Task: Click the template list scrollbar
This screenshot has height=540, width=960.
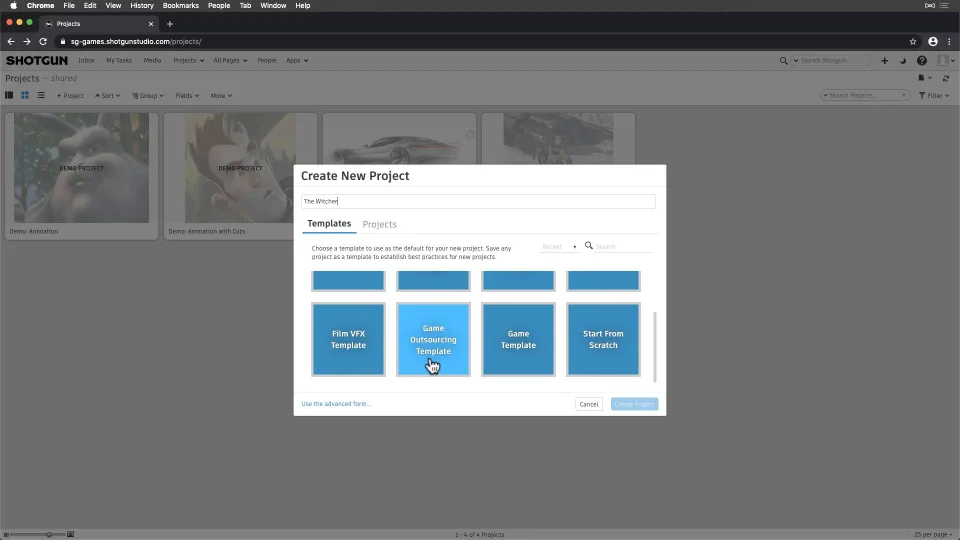Action: (654, 347)
